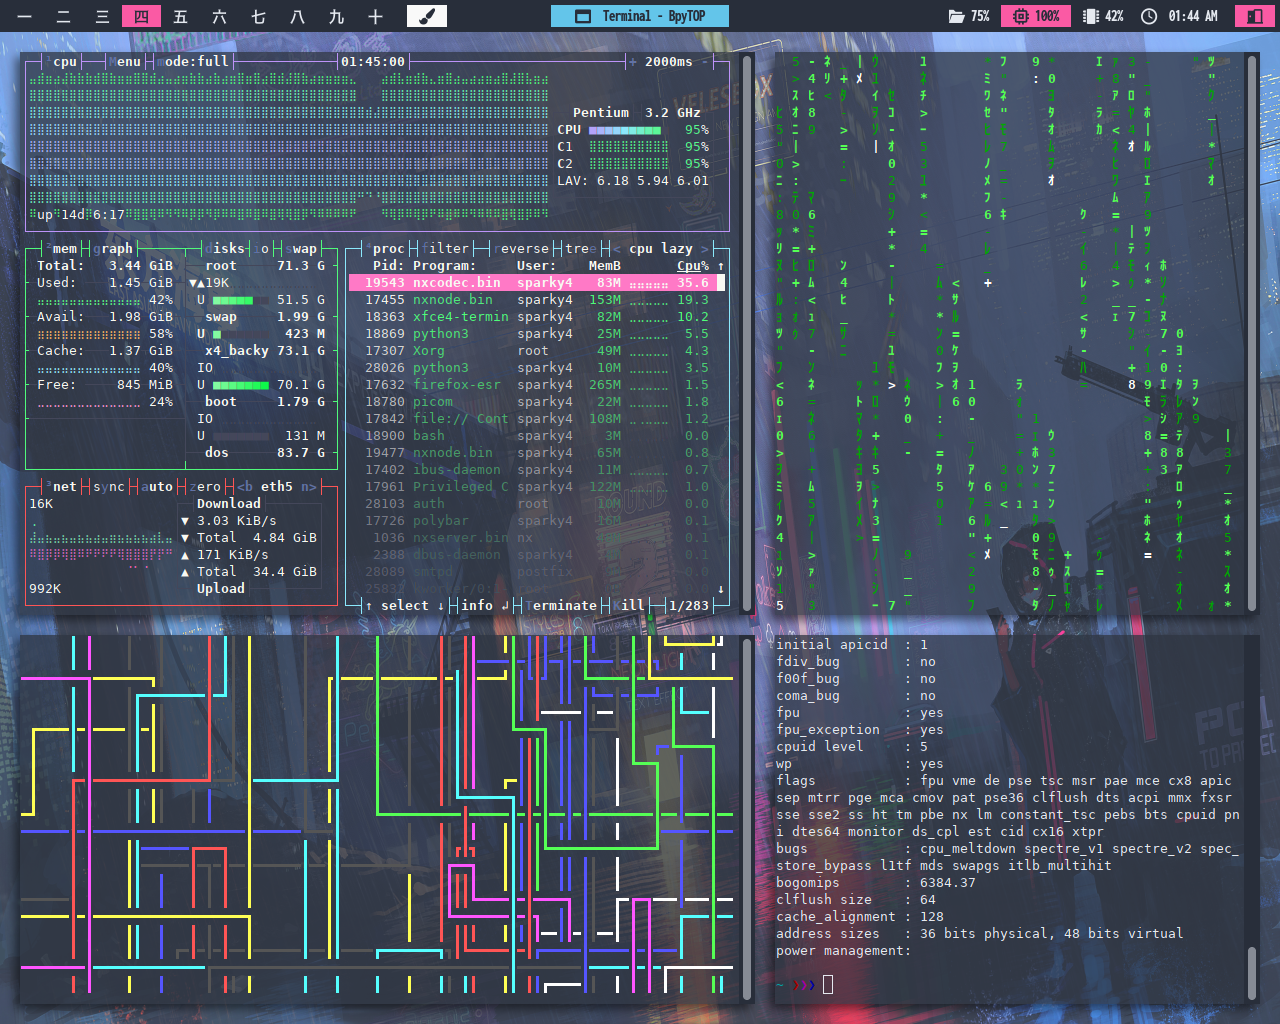
Task: Change the bpytop view mode from full
Action: (196, 61)
